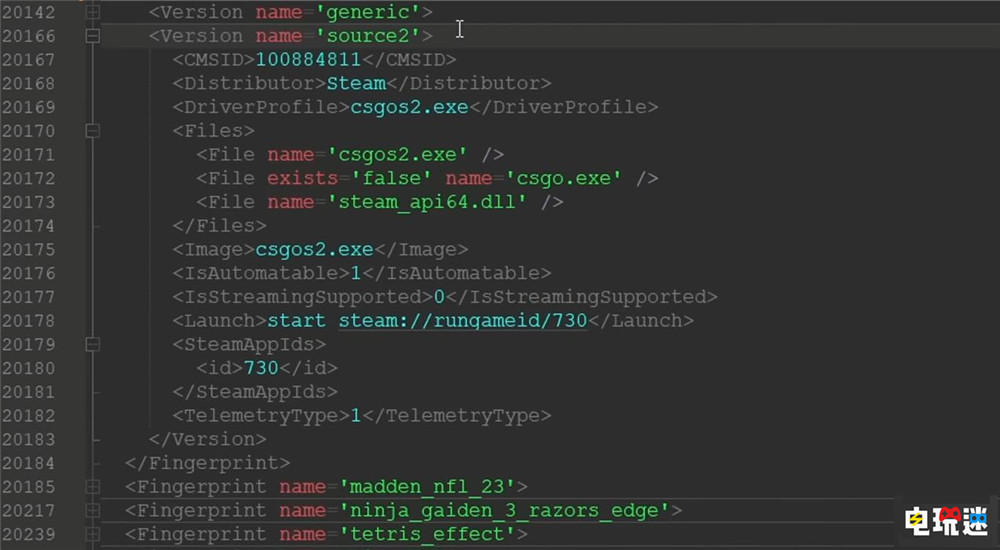Click the 'ninja_gaiden_3_razors_edge' fingerprint name
The width and height of the screenshot is (1000, 550).
[504, 510]
